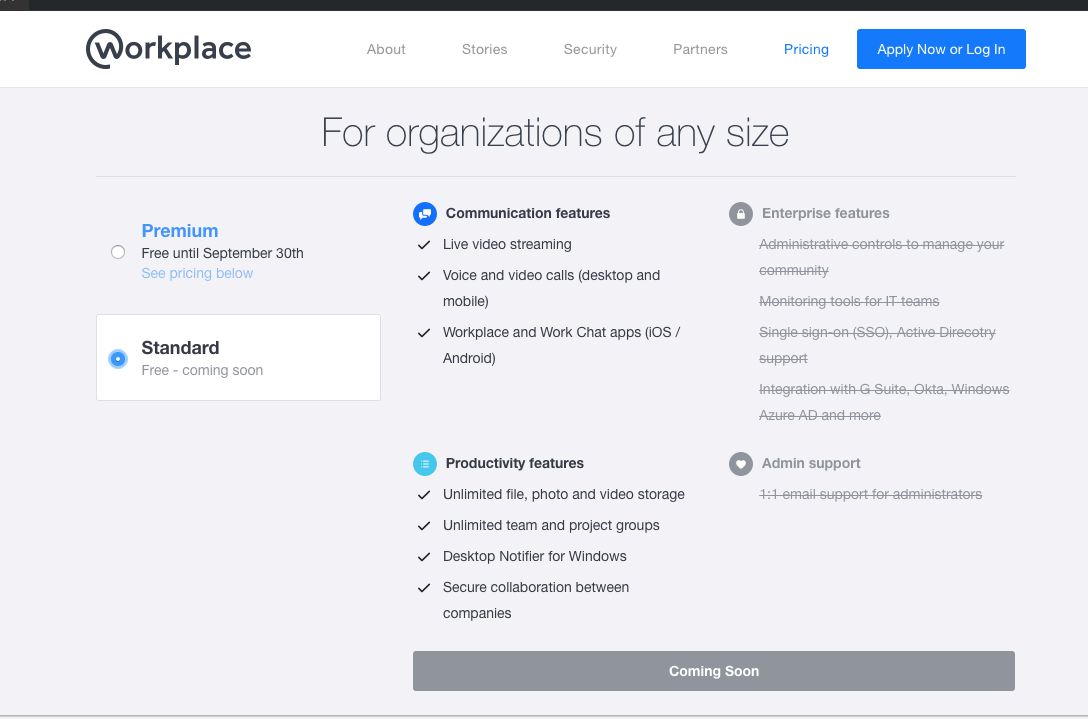Screen dimensions: 1088x719
Task: Click the Apply Now or Log In button
Action: click(941, 49)
